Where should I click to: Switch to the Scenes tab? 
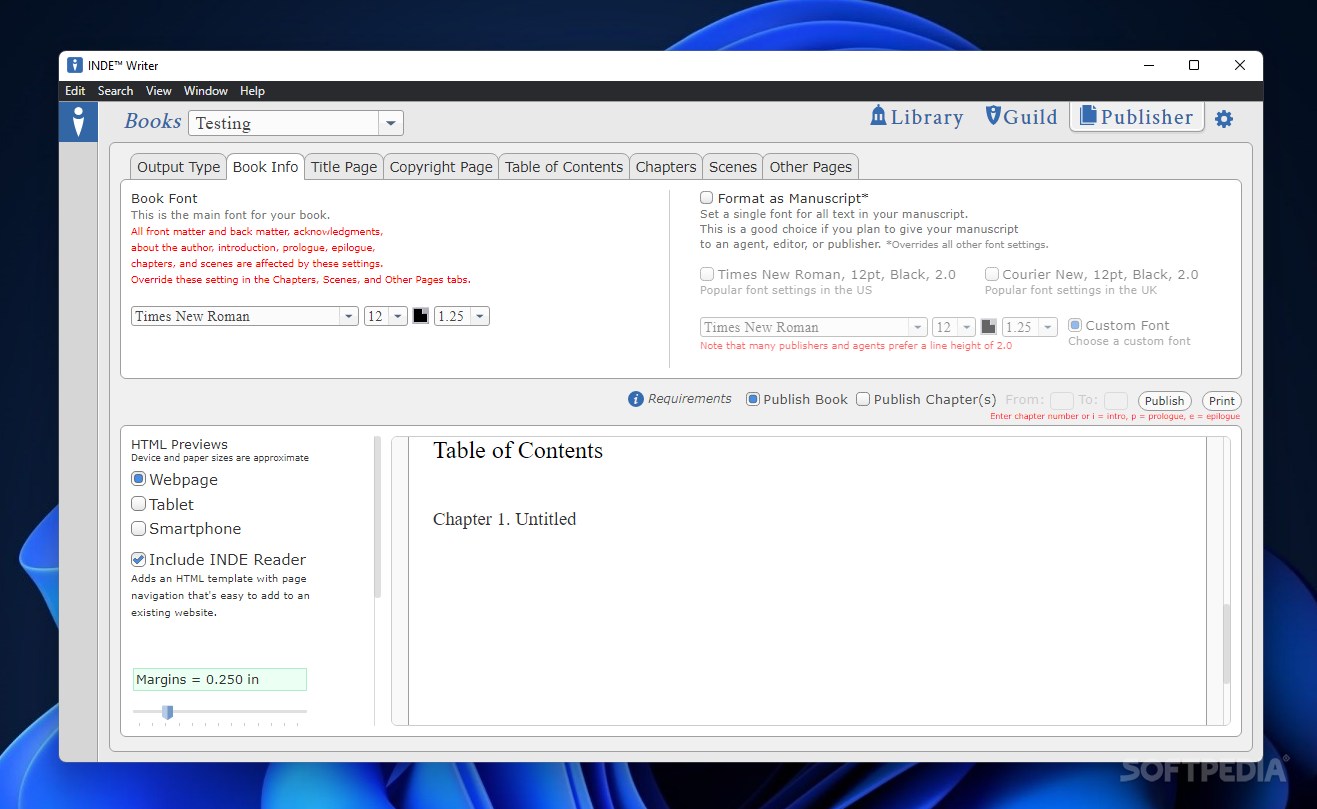coord(733,167)
